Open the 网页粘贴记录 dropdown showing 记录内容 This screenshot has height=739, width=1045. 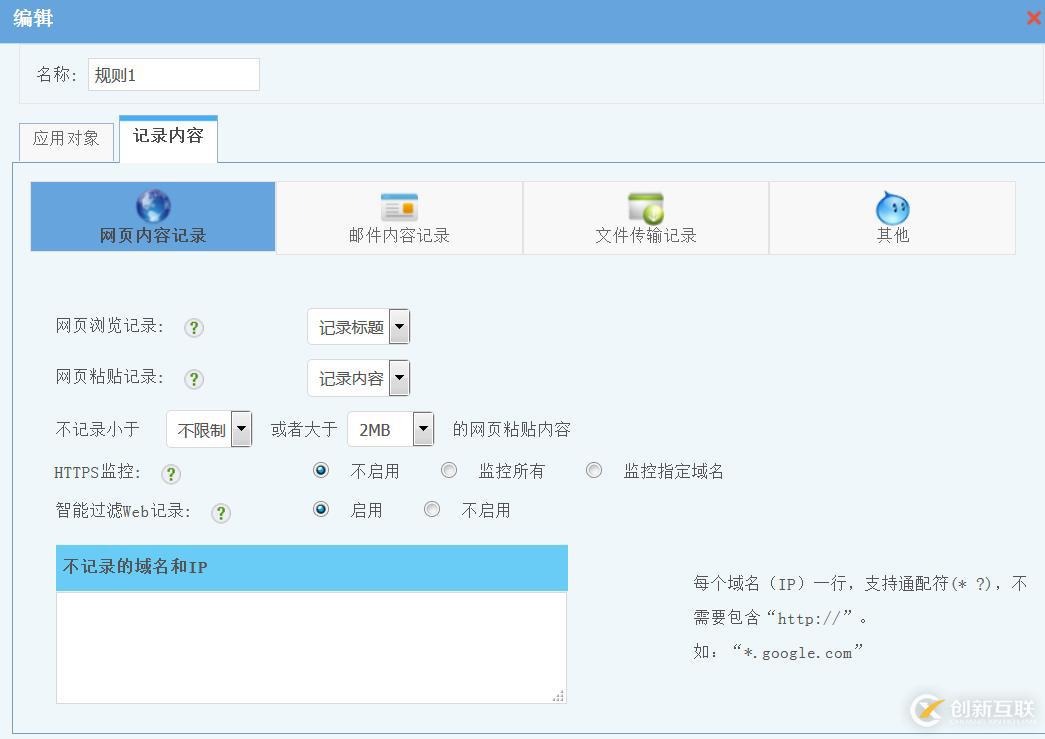click(359, 378)
